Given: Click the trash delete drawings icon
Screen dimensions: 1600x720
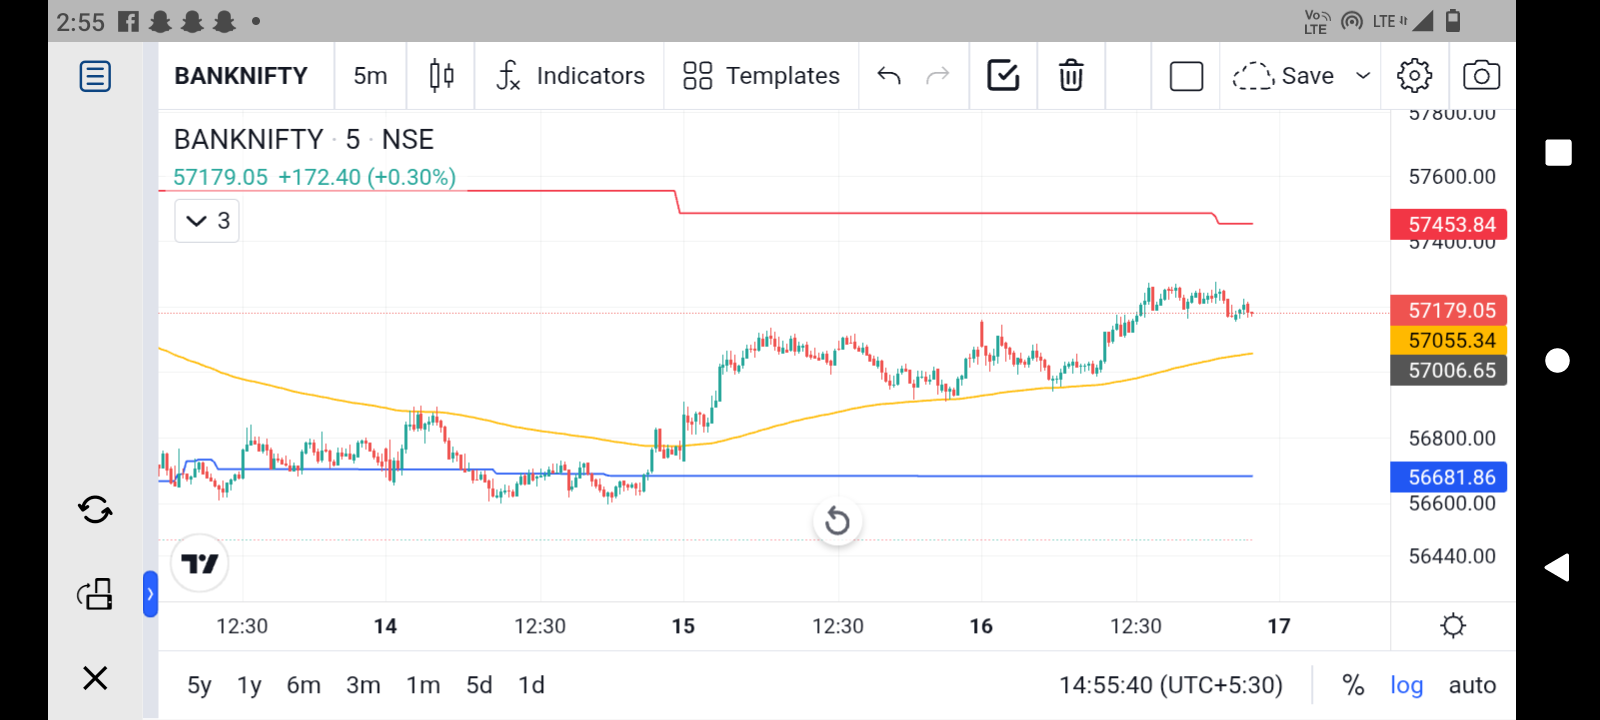Looking at the screenshot, I should coord(1071,76).
